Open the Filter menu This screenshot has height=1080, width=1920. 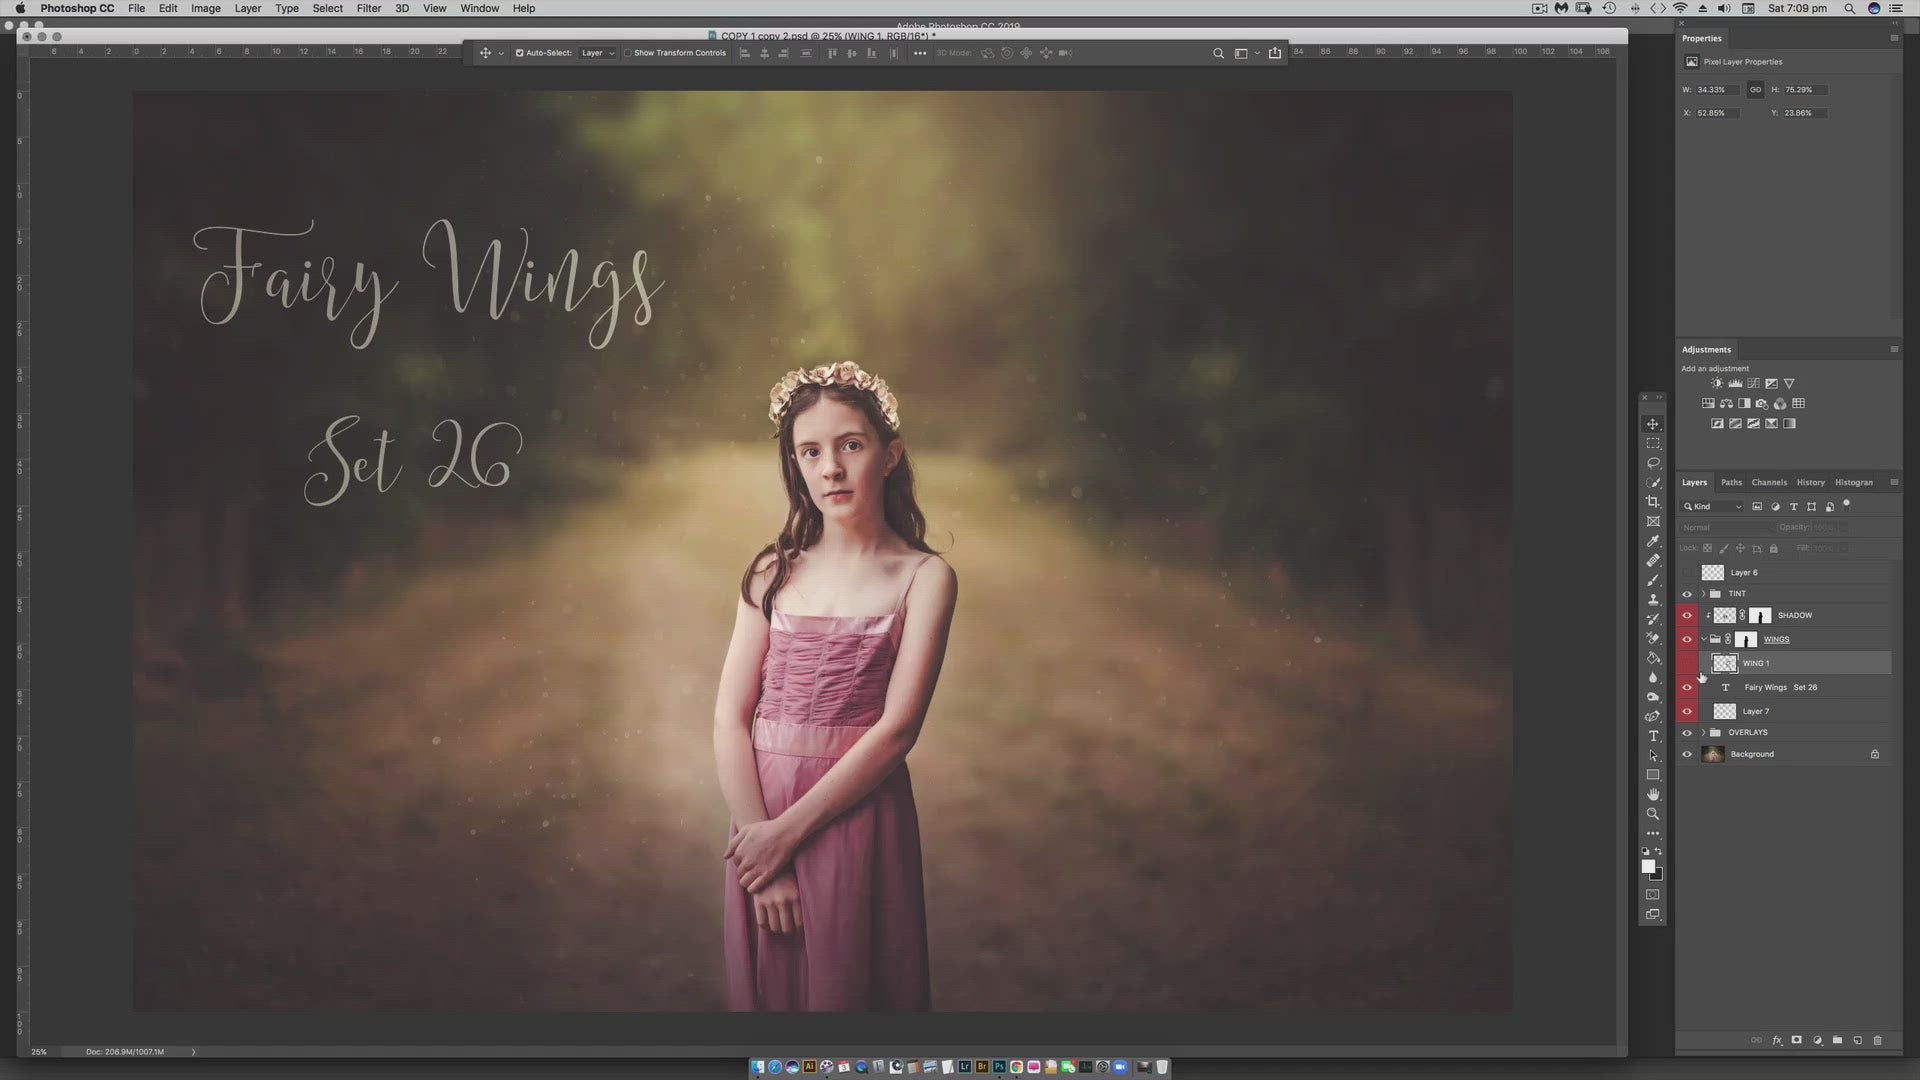click(368, 8)
